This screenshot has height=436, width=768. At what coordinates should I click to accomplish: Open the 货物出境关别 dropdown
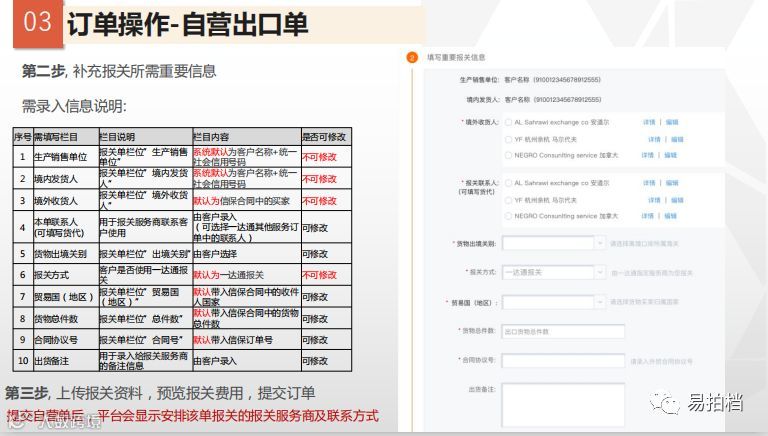pyautogui.click(x=553, y=243)
